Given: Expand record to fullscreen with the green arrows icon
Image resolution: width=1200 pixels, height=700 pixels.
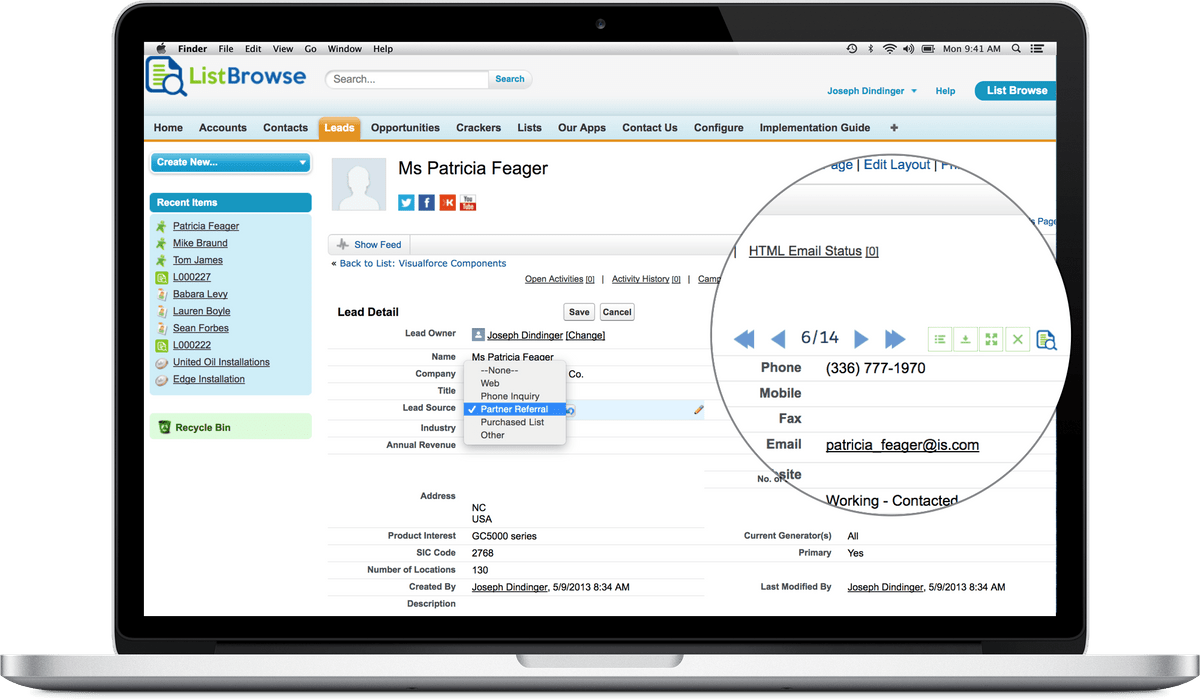Looking at the screenshot, I should tap(991, 339).
